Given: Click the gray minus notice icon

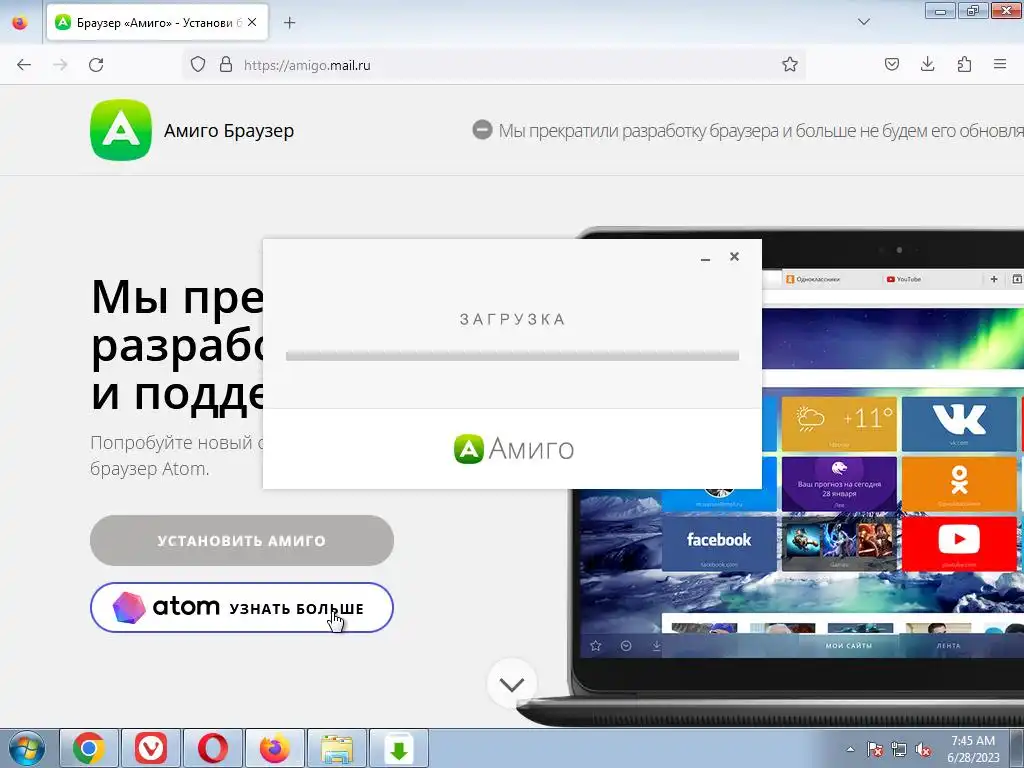Looking at the screenshot, I should pos(482,130).
